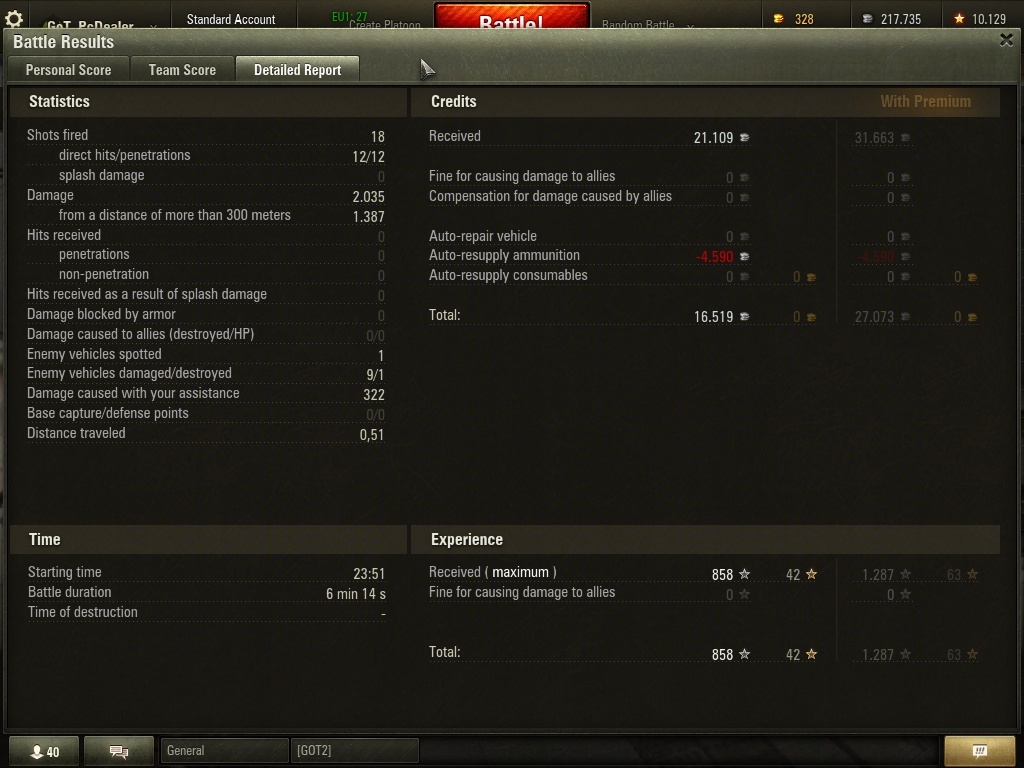Select the Detailed Report tab

coord(298,70)
